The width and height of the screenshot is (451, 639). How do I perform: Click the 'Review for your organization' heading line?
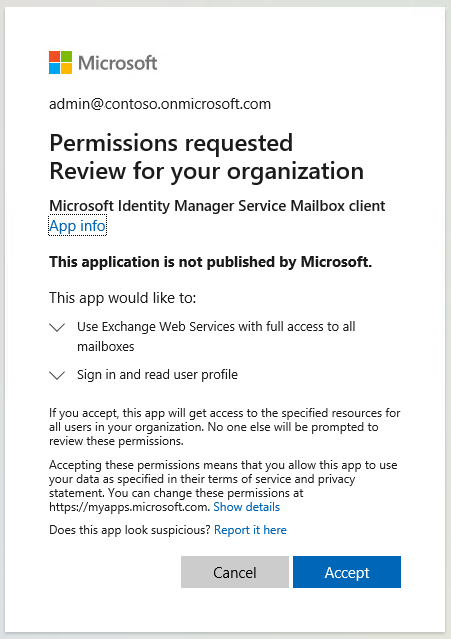coord(206,171)
